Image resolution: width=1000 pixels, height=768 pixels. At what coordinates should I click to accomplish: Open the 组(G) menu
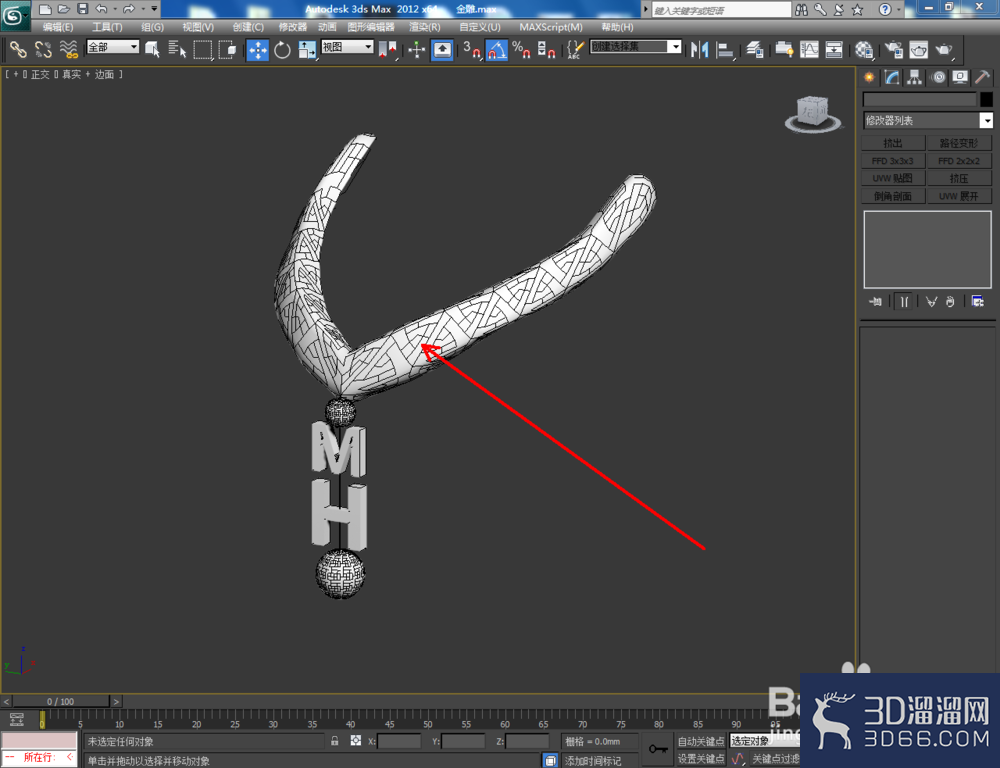pyautogui.click(x=152, y=27)
